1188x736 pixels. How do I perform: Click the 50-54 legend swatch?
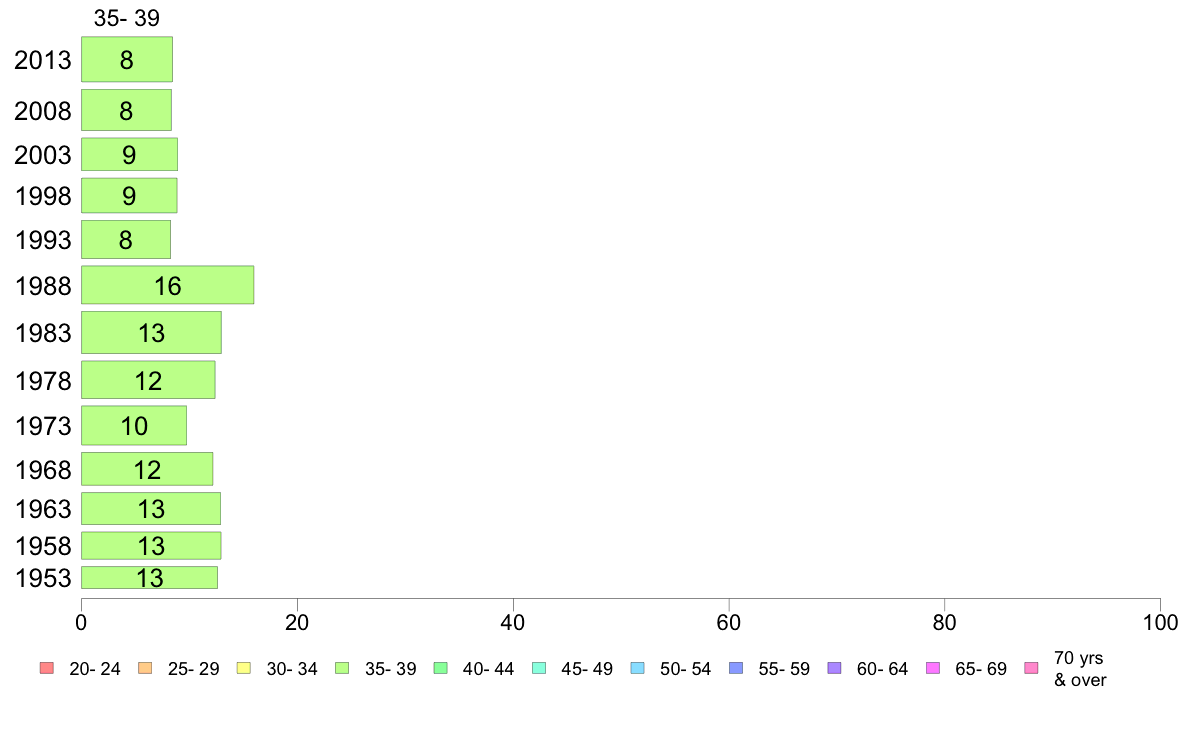[x=637, y=668]
